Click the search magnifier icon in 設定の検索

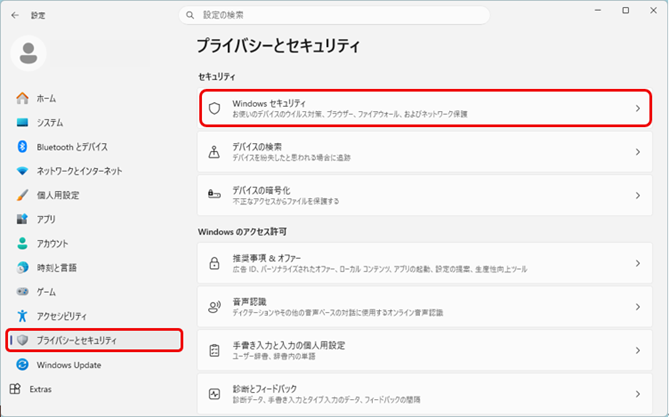190,15
